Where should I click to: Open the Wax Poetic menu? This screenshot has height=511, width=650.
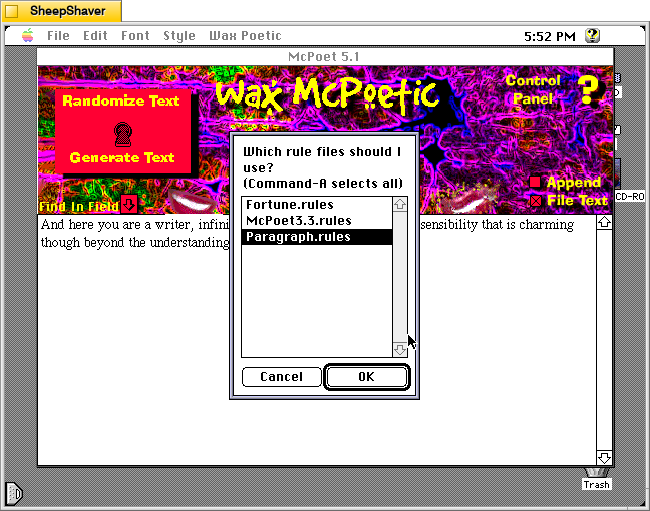(x=245, y=36)
